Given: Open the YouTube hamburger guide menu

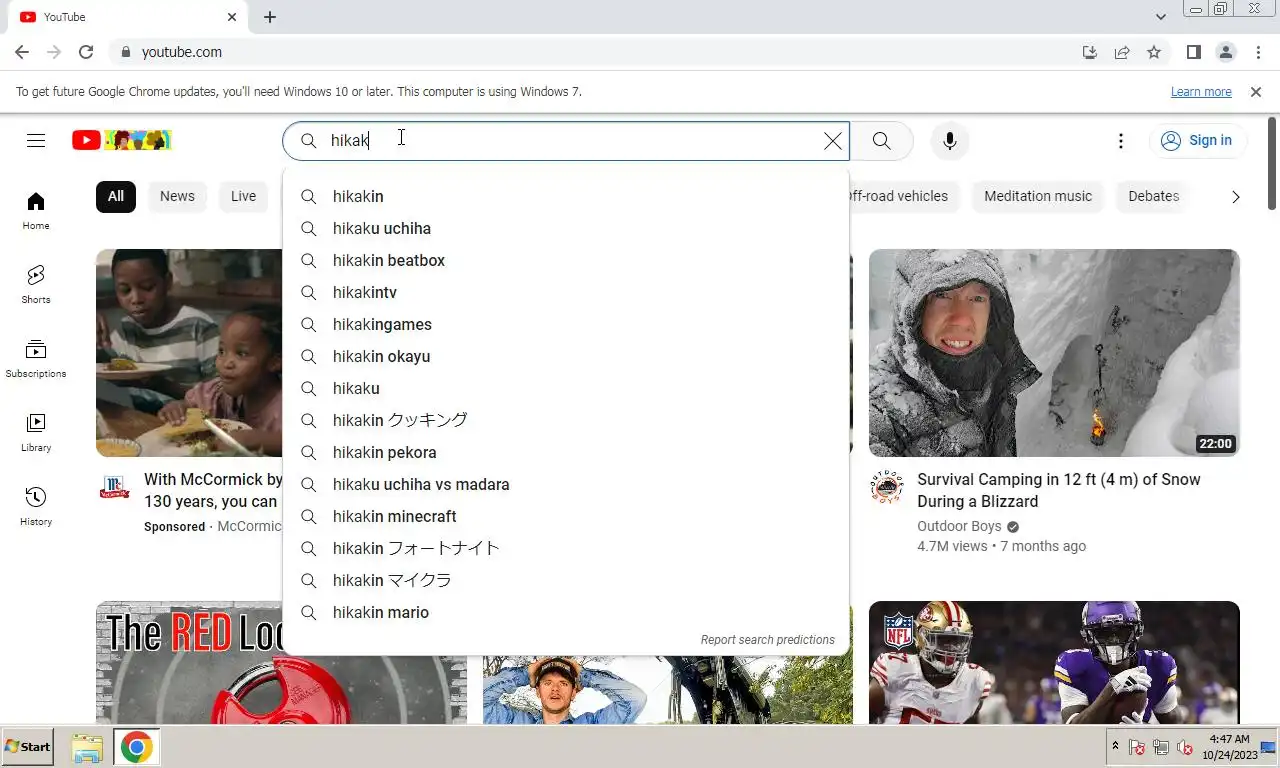Looking at the screenshot, I should [36, 141].
